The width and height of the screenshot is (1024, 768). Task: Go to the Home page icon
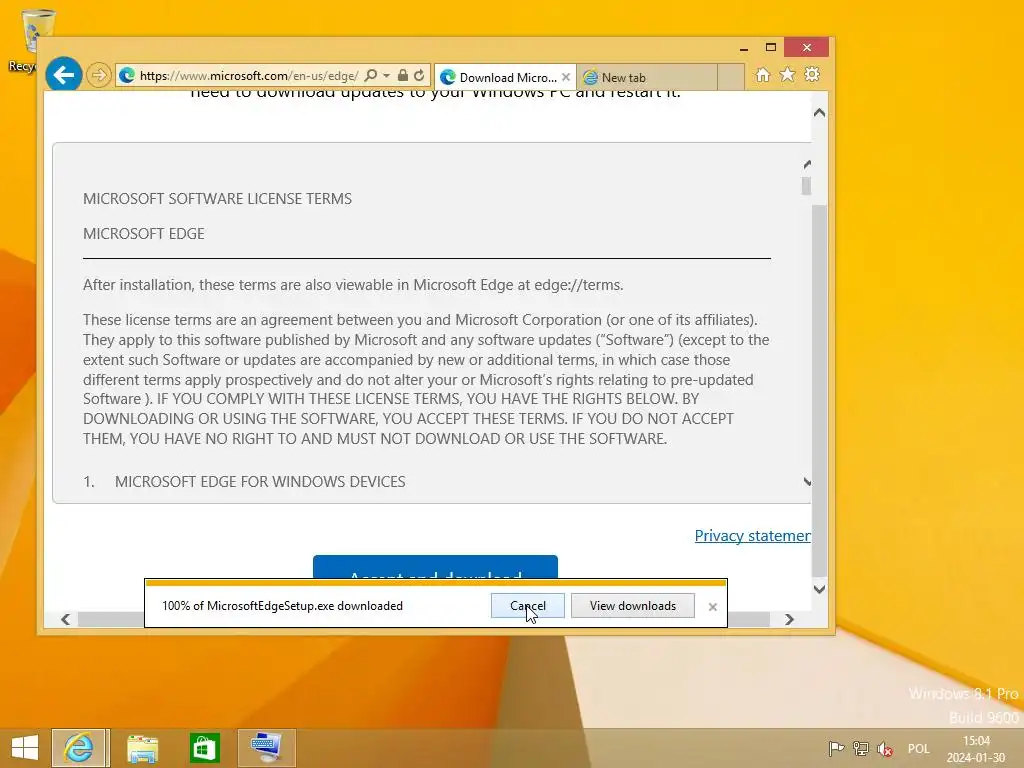[x=763, y=75]
